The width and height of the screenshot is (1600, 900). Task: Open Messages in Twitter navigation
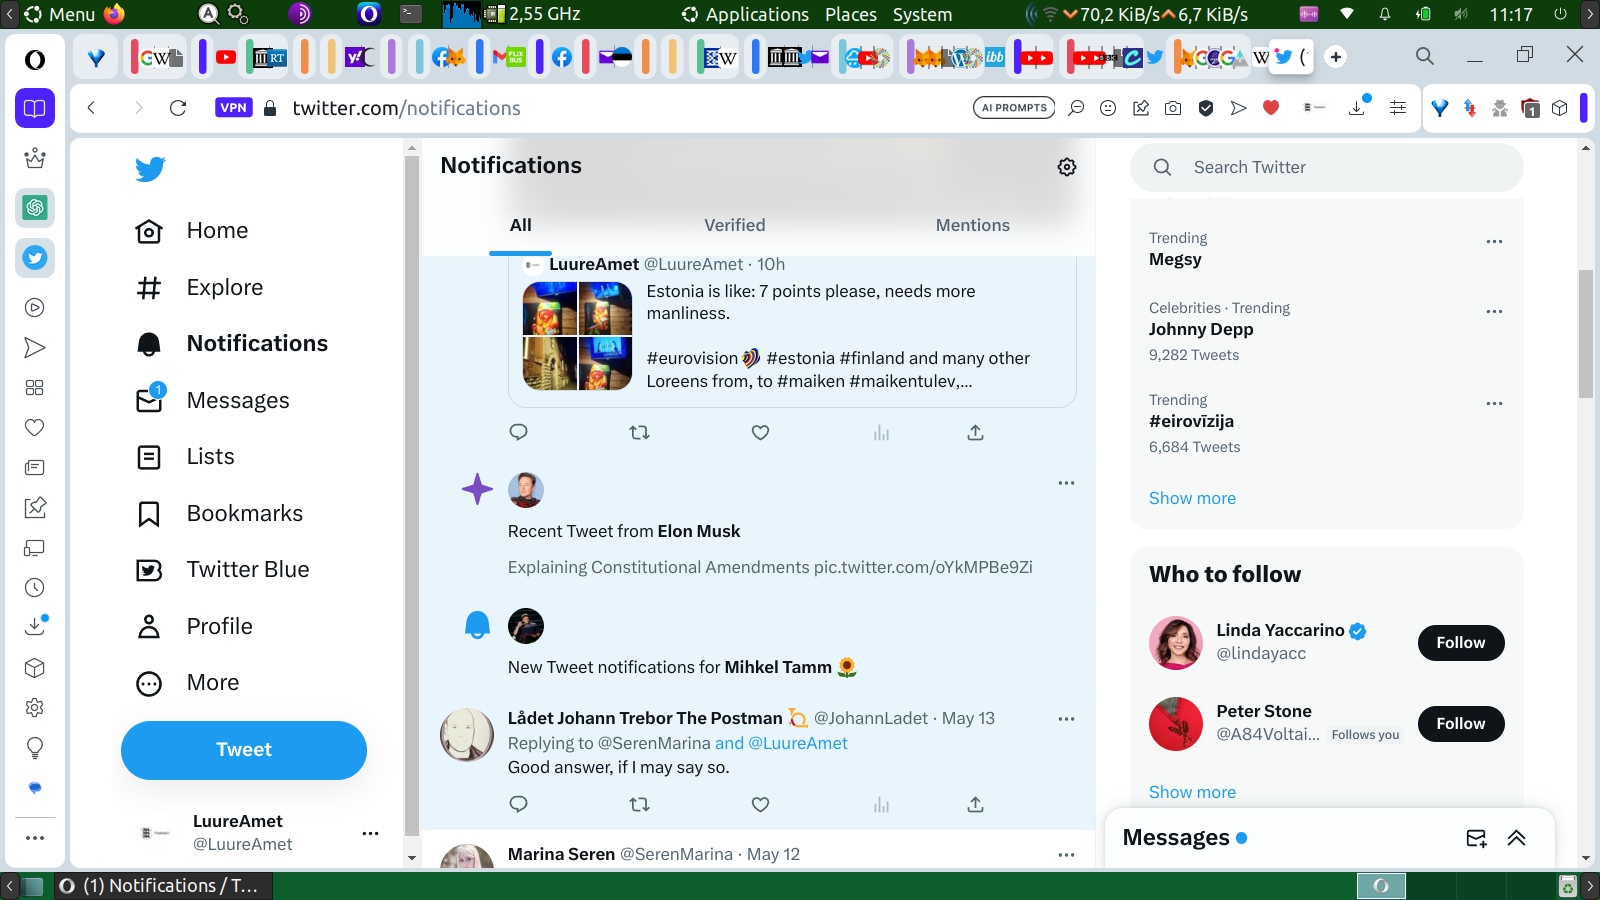(213, 401)
